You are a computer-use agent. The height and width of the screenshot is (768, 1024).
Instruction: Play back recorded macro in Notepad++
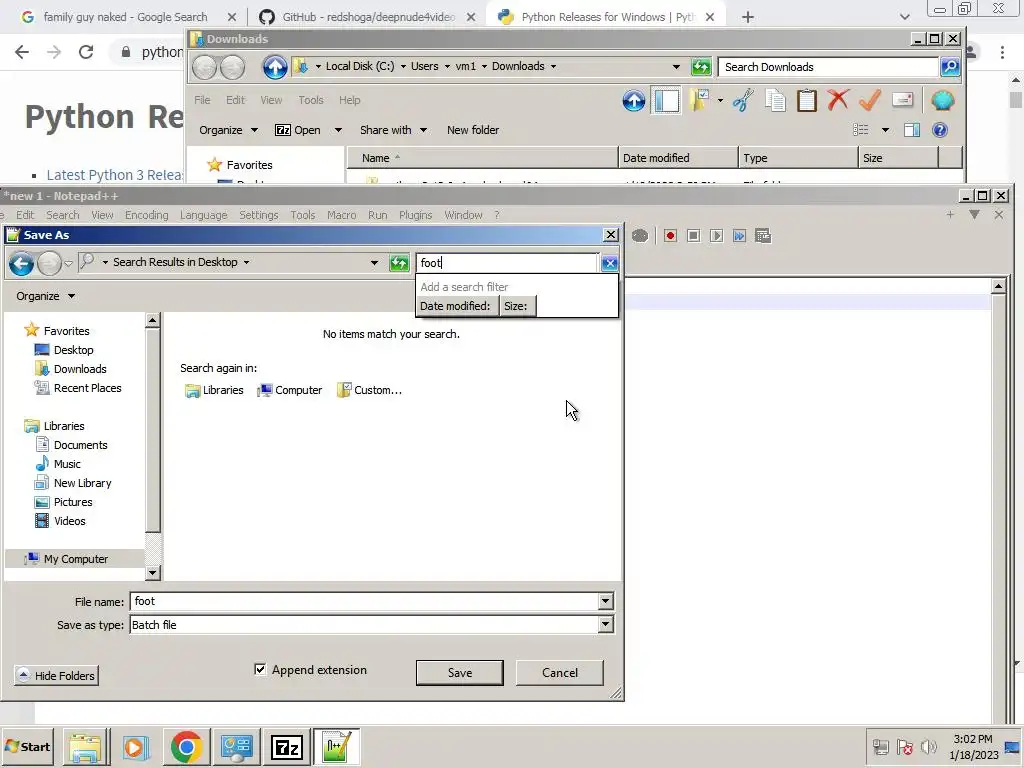[716, 236]
